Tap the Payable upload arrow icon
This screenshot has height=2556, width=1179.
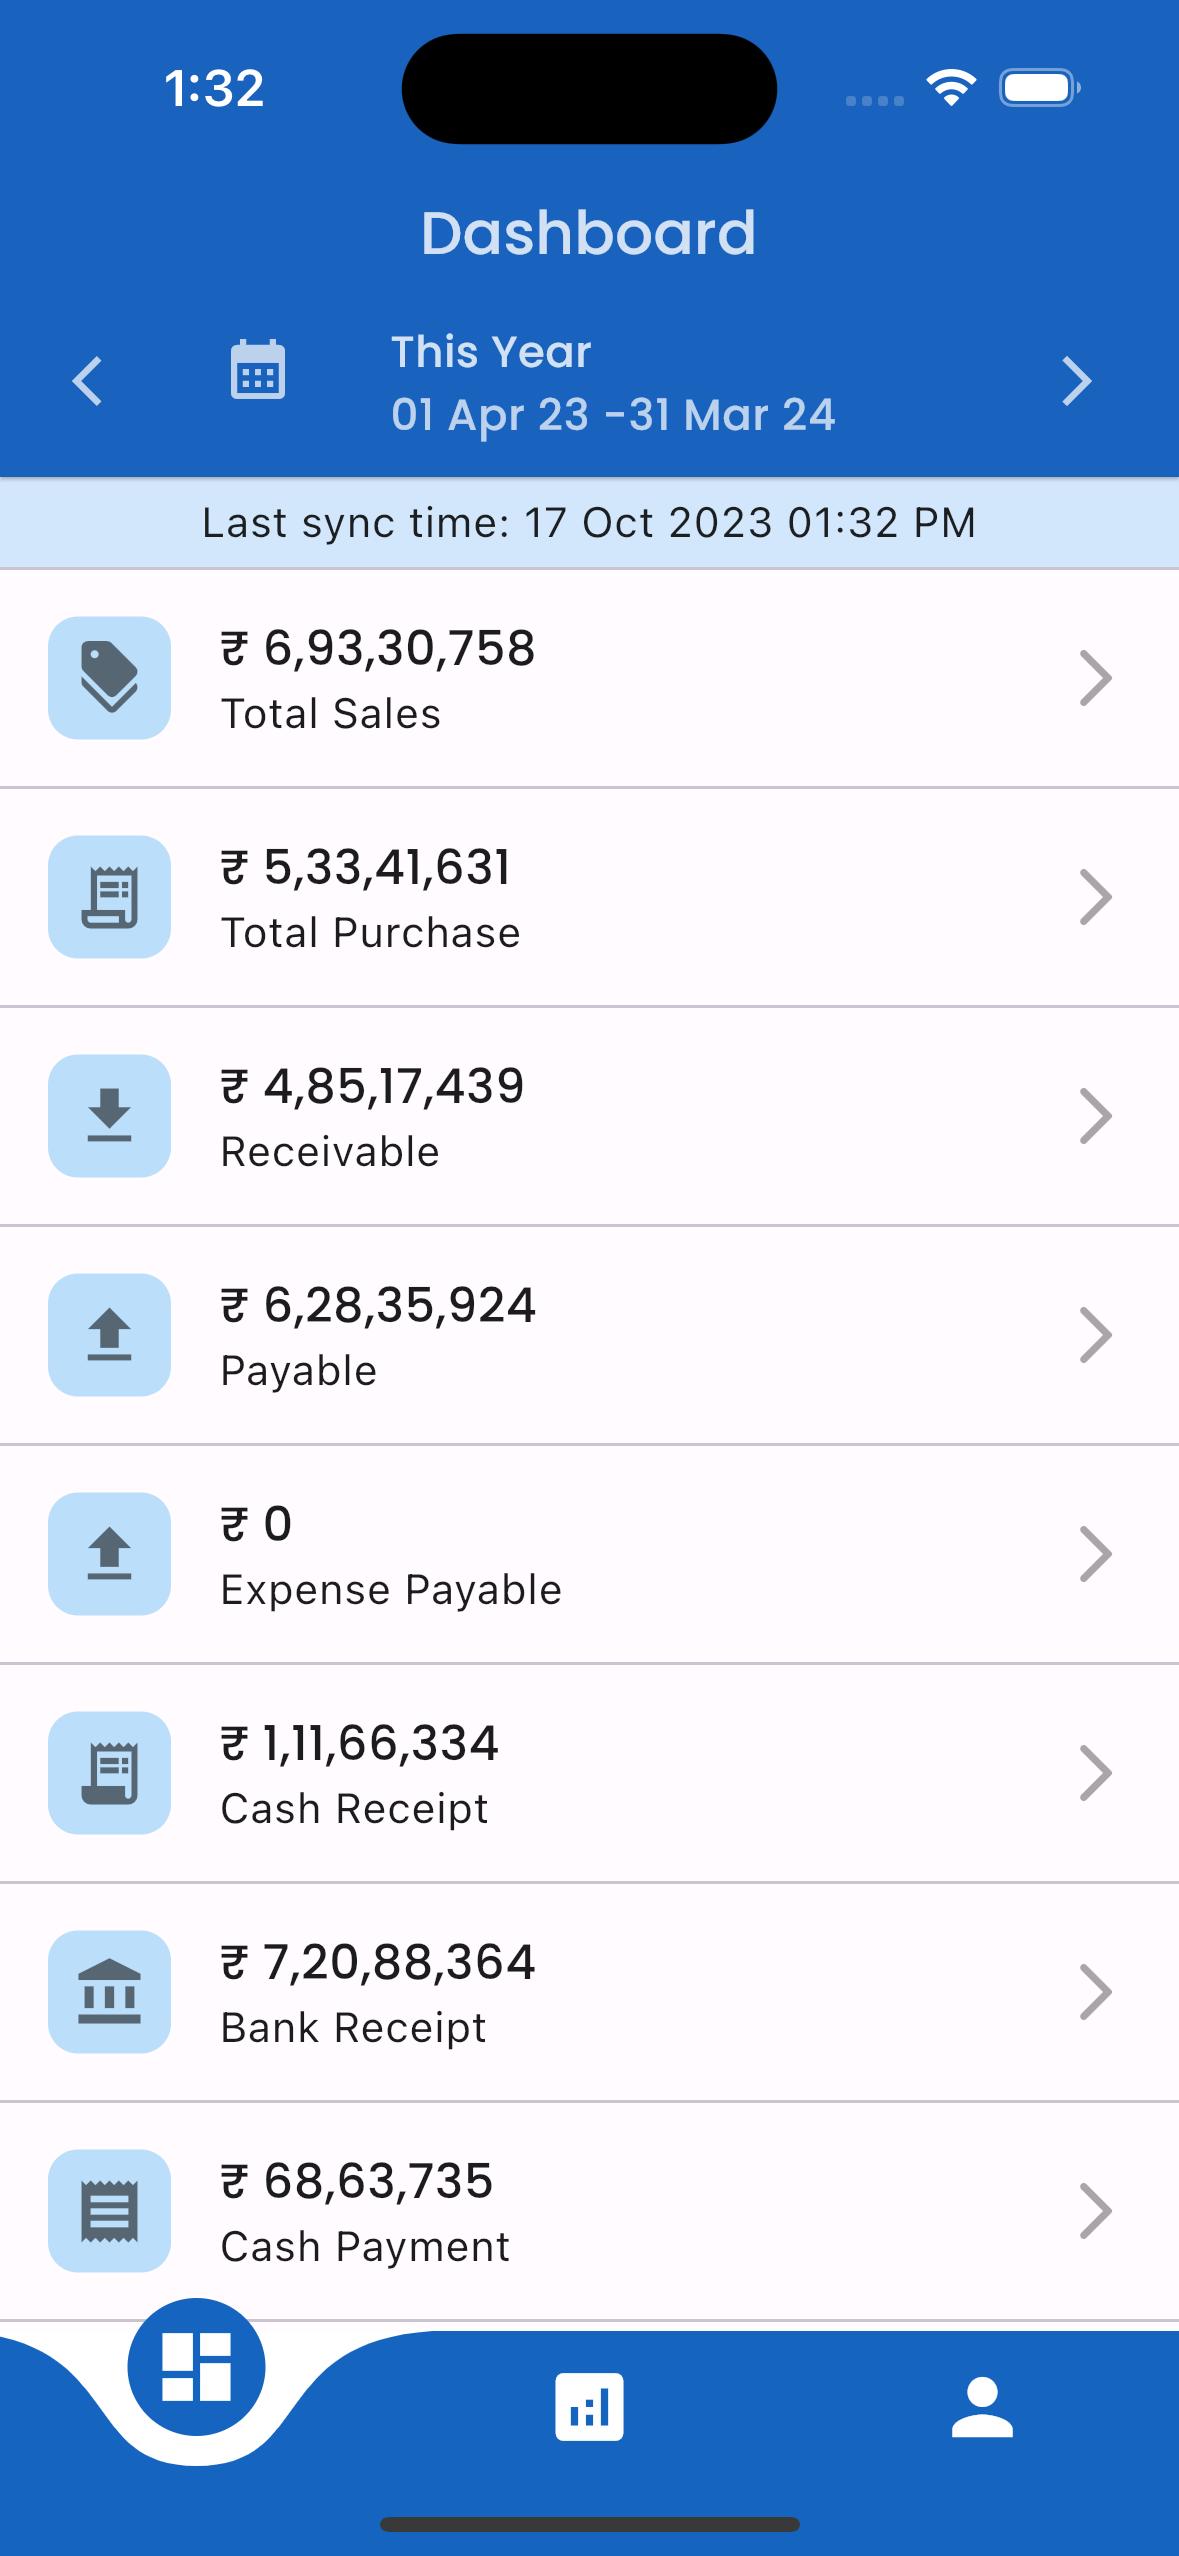(109, 1335)
